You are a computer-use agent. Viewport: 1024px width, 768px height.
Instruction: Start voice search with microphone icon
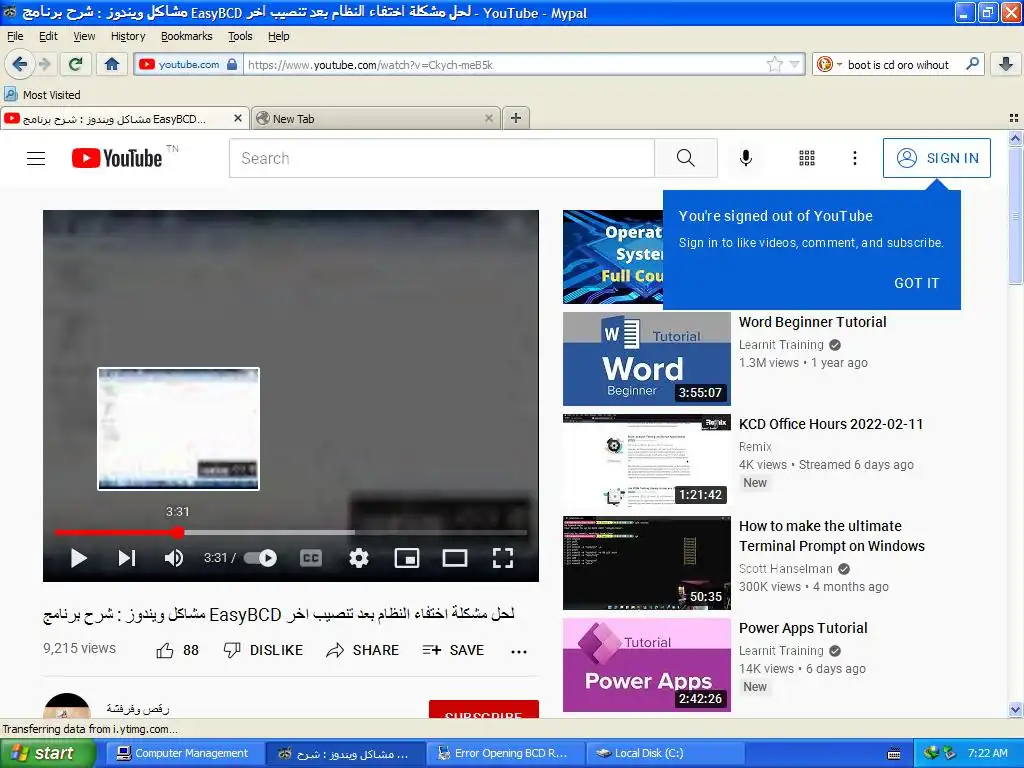746,158
